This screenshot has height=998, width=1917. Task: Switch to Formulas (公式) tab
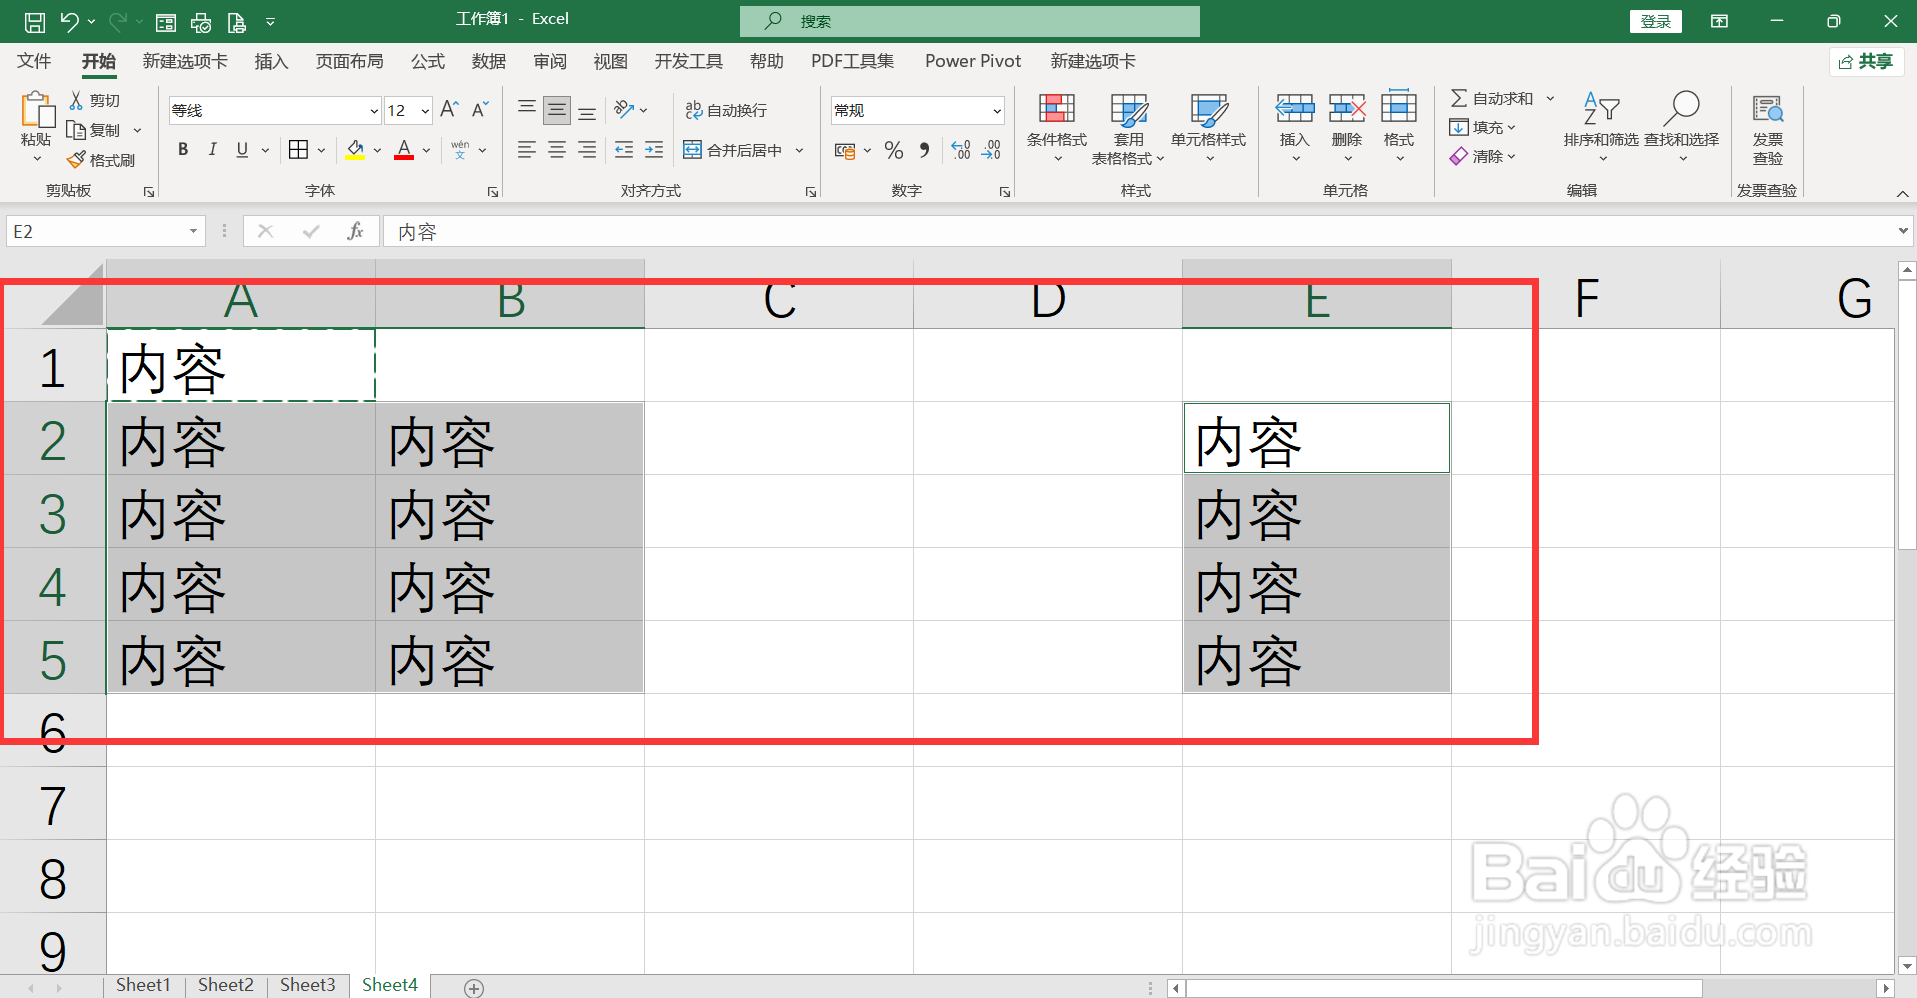428,61
